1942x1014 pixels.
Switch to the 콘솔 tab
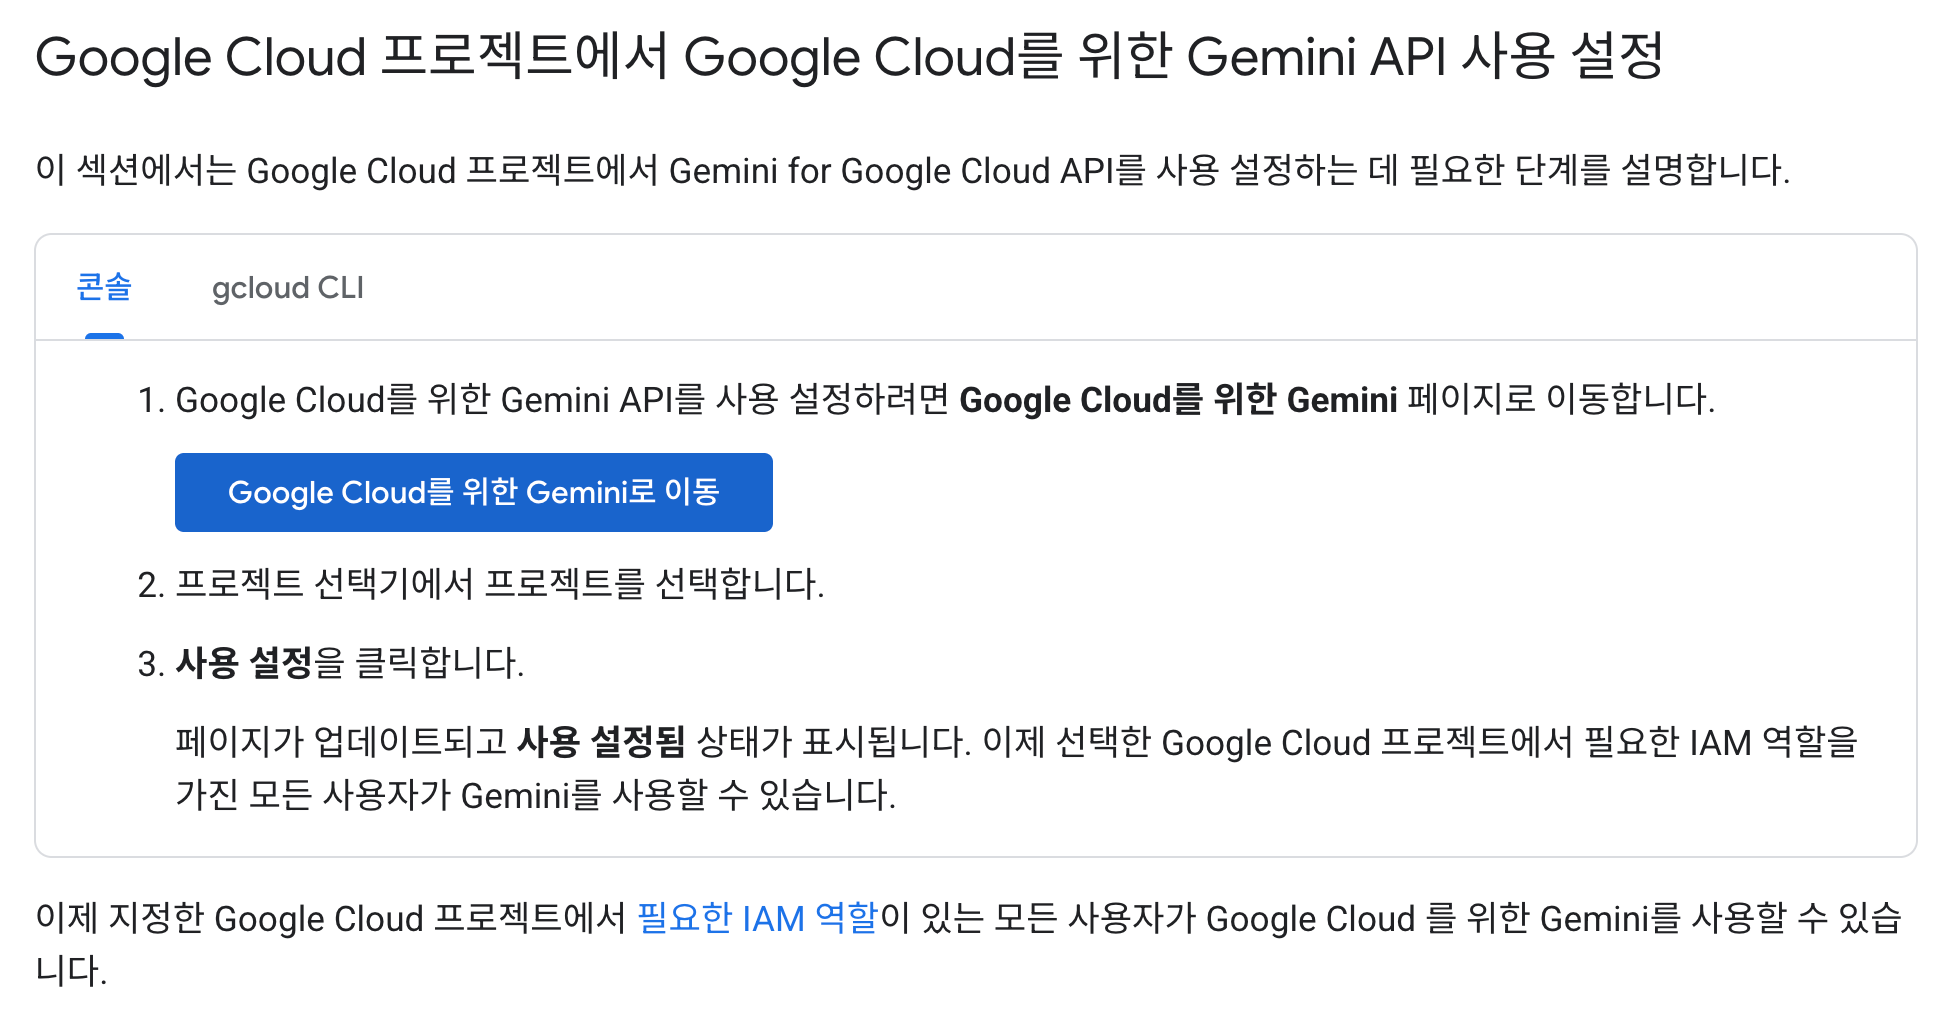click(x=104, y=288)
